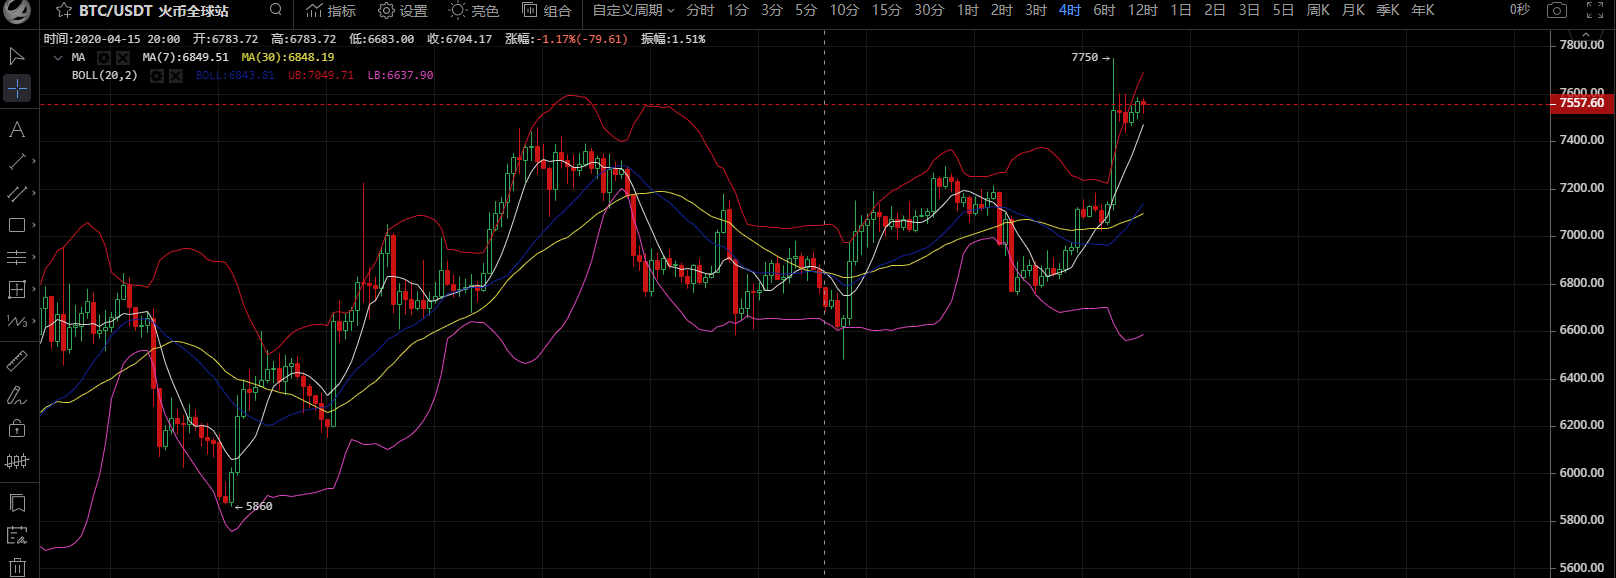Select the arrow cursor tool

(17, 56)
